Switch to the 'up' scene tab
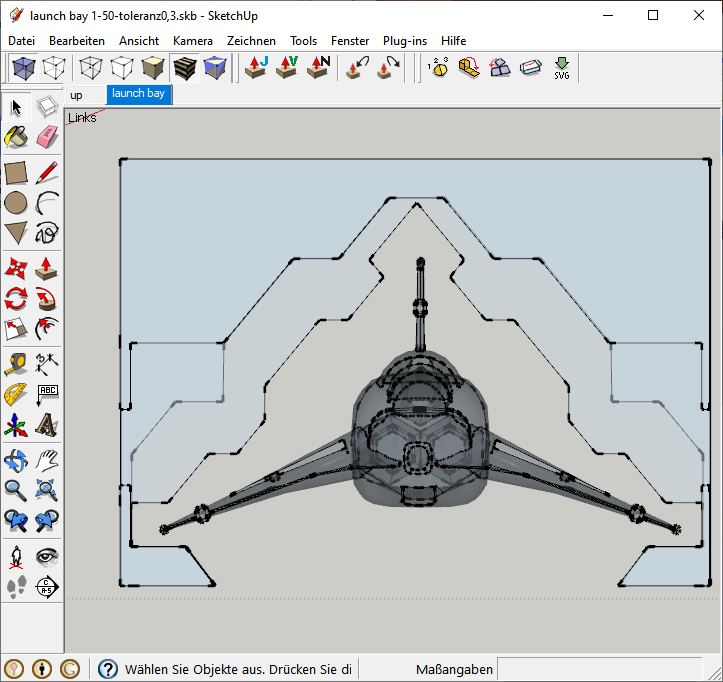 [x=86, y=95]
